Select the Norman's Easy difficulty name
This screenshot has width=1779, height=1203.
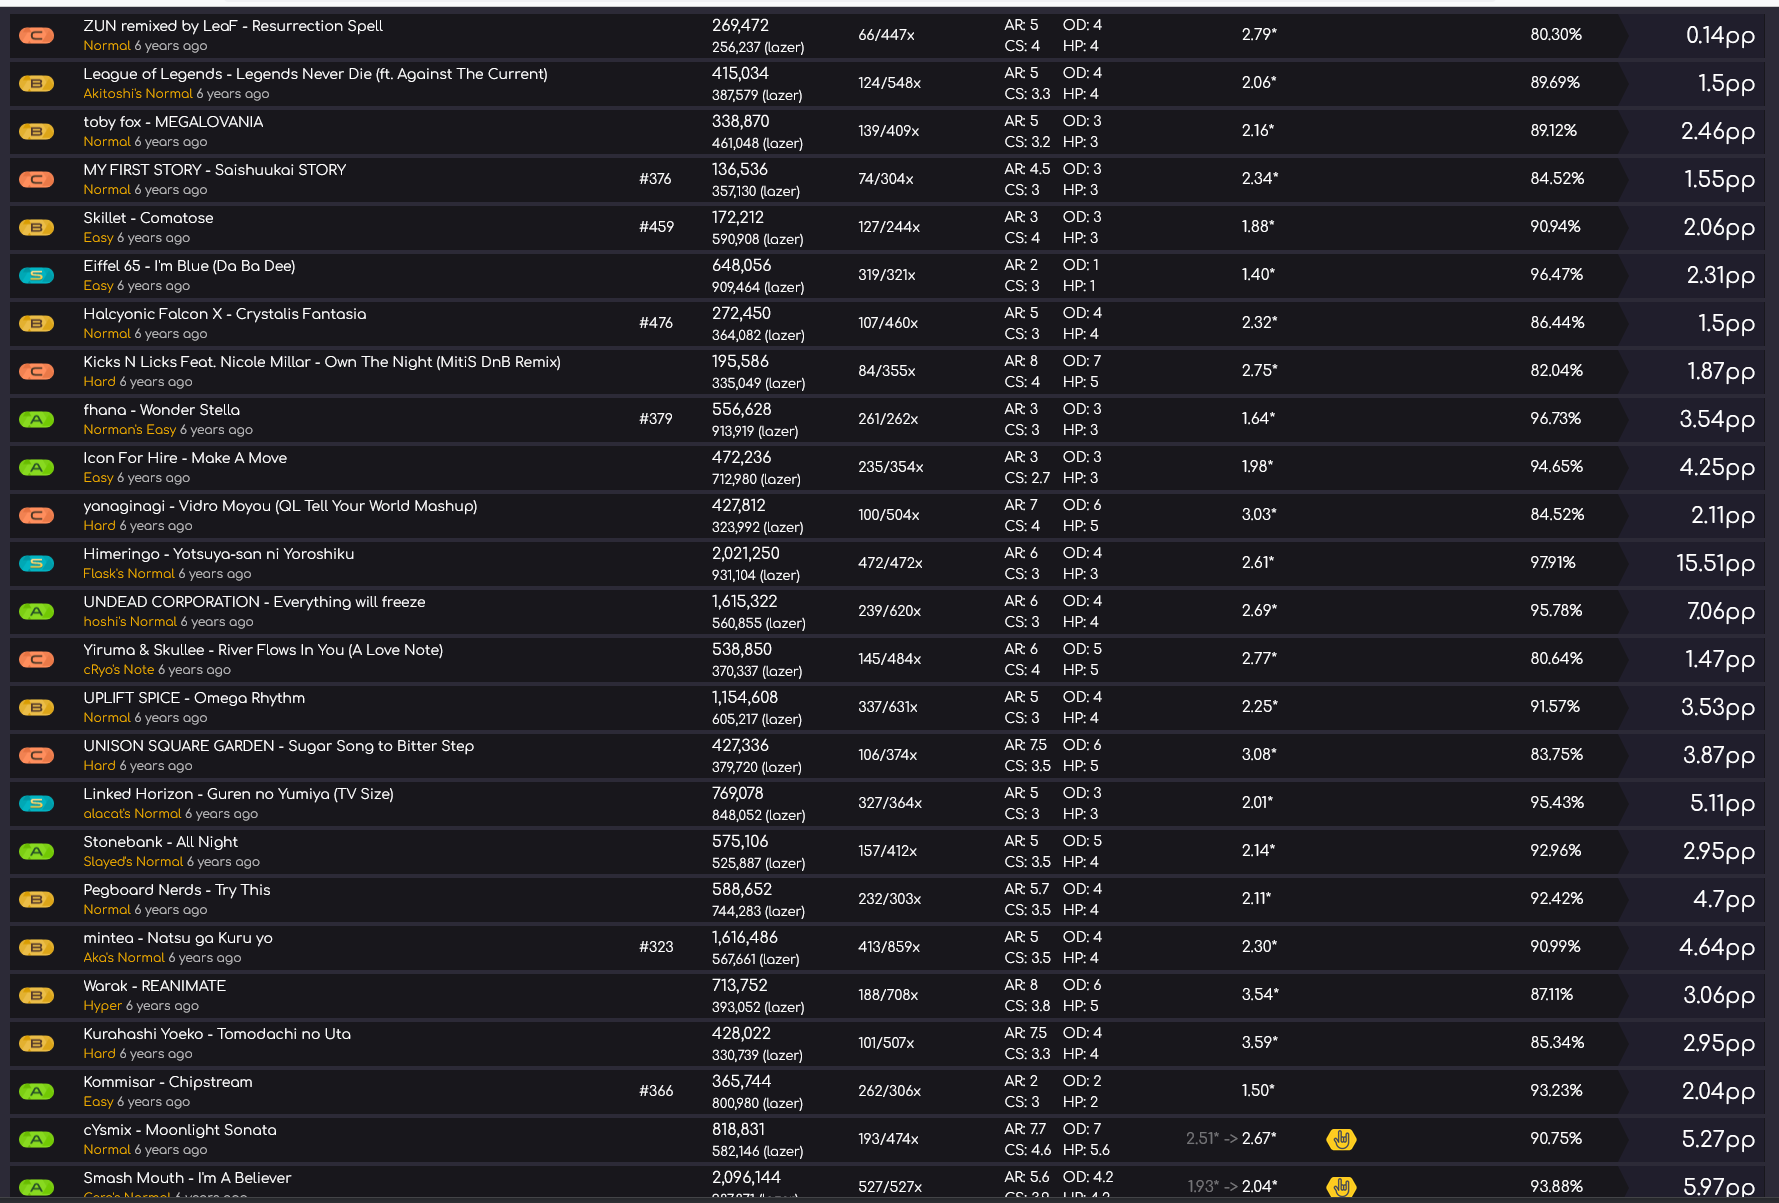130,430
